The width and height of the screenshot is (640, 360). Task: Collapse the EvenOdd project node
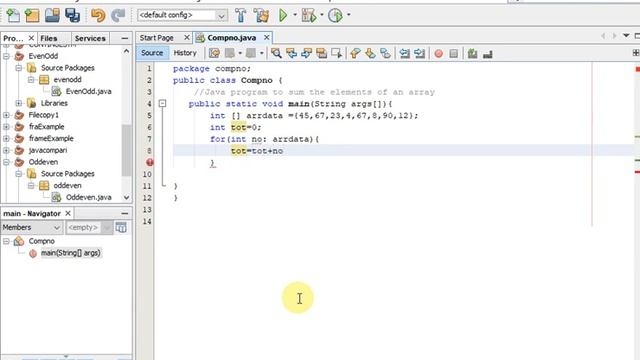pos(7,56)
